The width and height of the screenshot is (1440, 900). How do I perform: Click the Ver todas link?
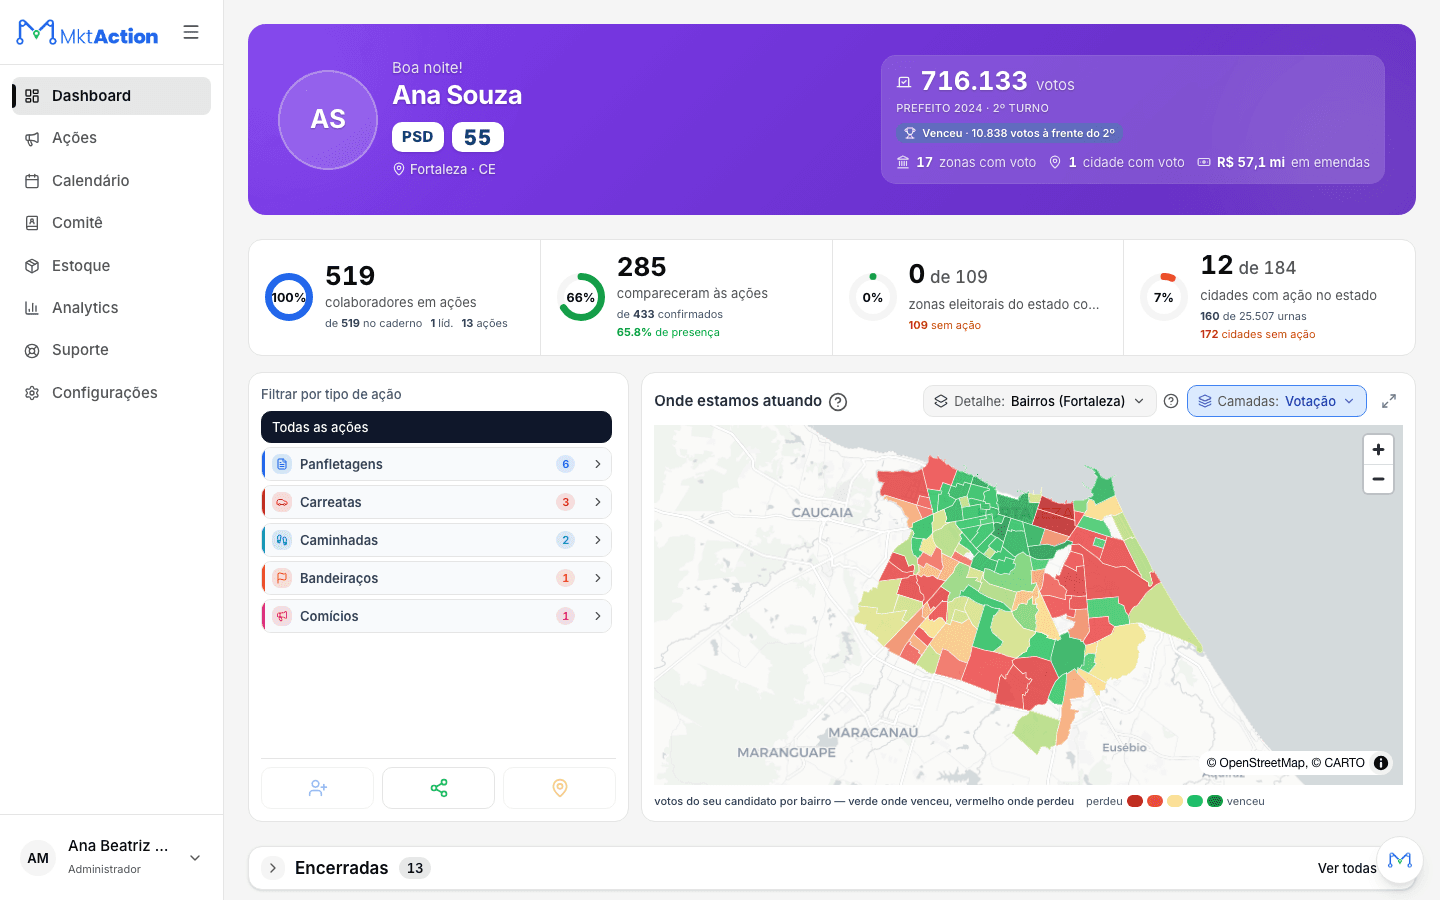(x=1346, y=868)
